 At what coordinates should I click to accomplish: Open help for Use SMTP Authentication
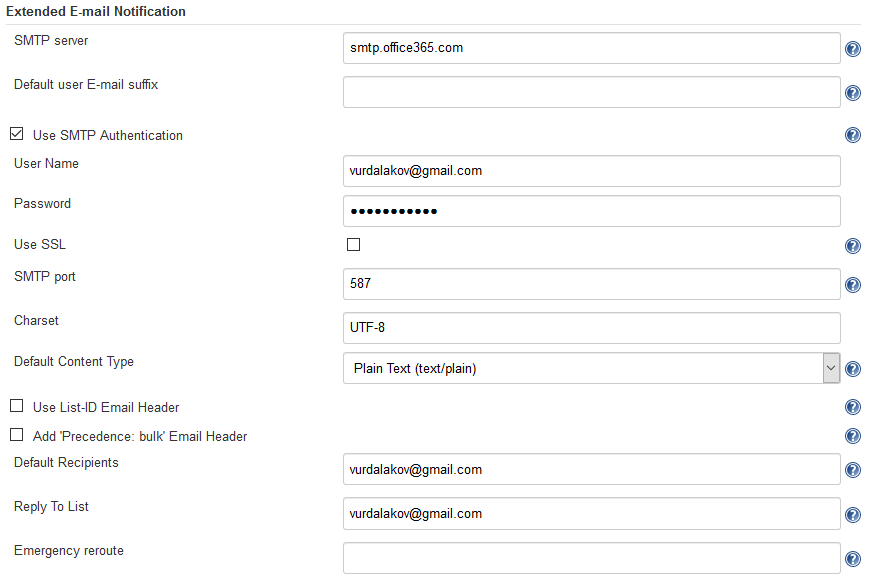(x=852, y=134)
